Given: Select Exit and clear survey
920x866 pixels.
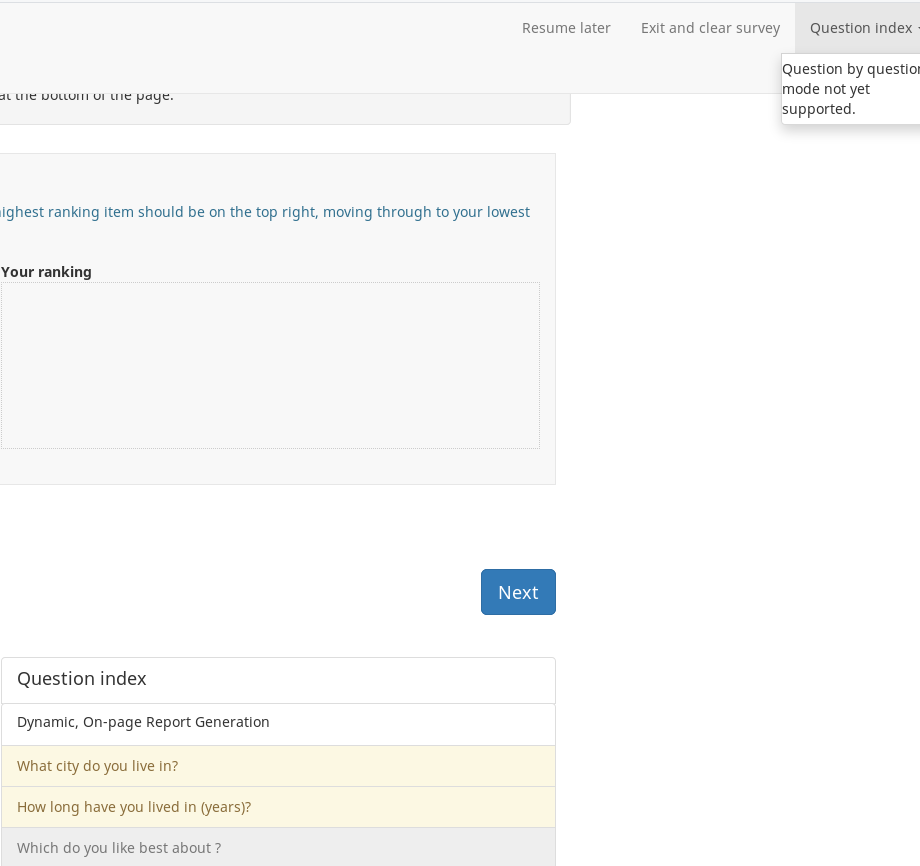Looking at the screenshot, I should 710,28.
